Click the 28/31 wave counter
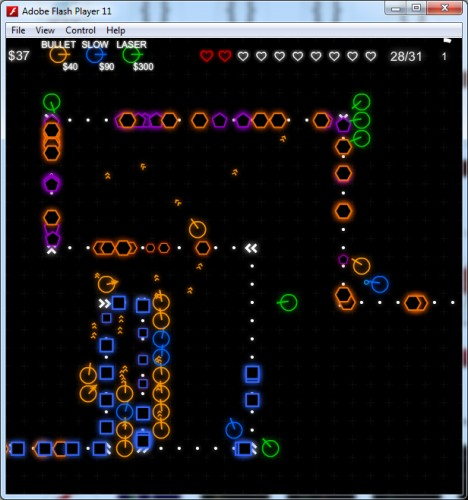468x500 pixels. click(x=406, y=56)
